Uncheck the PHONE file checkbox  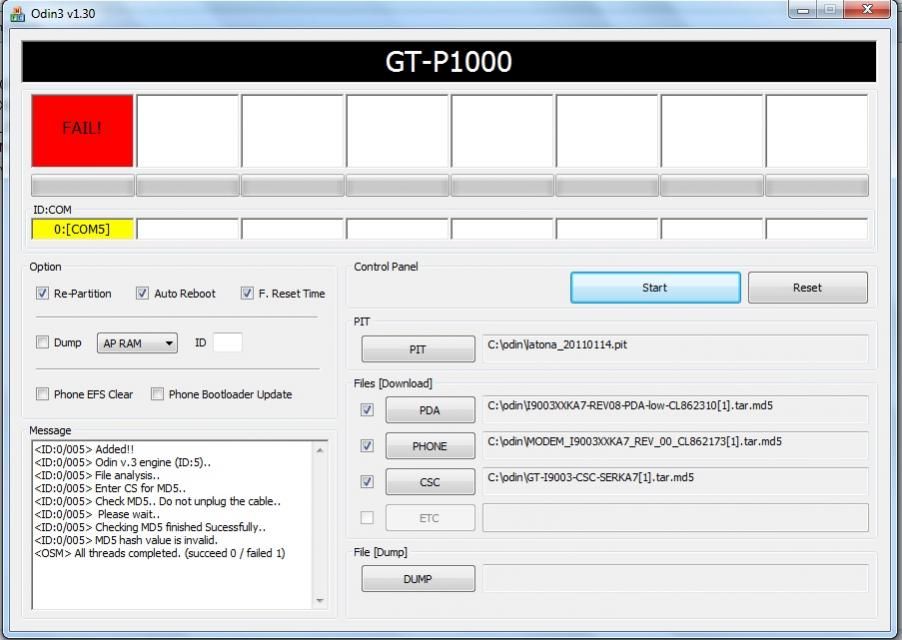[x=367, y=446]
